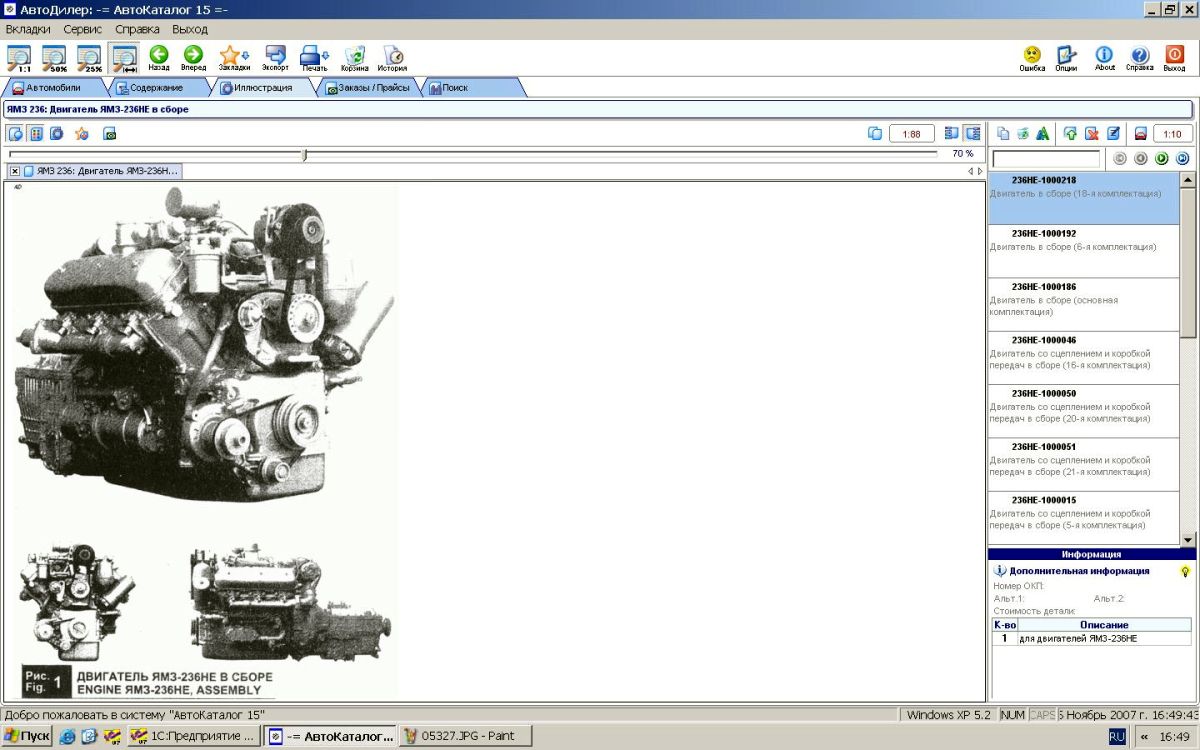This screenshot has height=750, width=1200.
Task: Select part 236НЕ-1000186 in the list
Action: pyautogui.click(x=1084, y=304)
